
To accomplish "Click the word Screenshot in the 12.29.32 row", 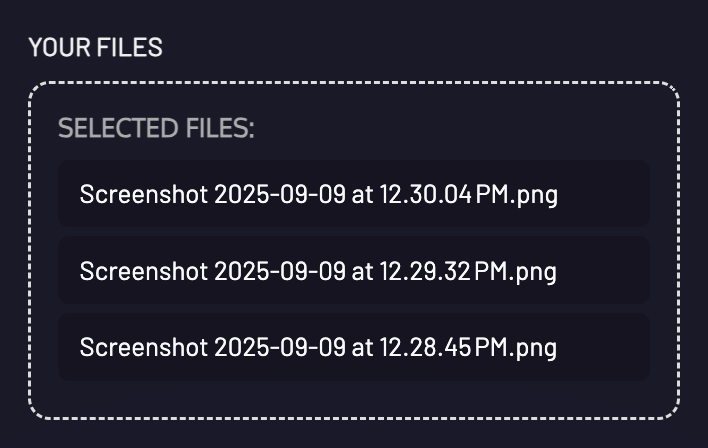I will (143, 271).
